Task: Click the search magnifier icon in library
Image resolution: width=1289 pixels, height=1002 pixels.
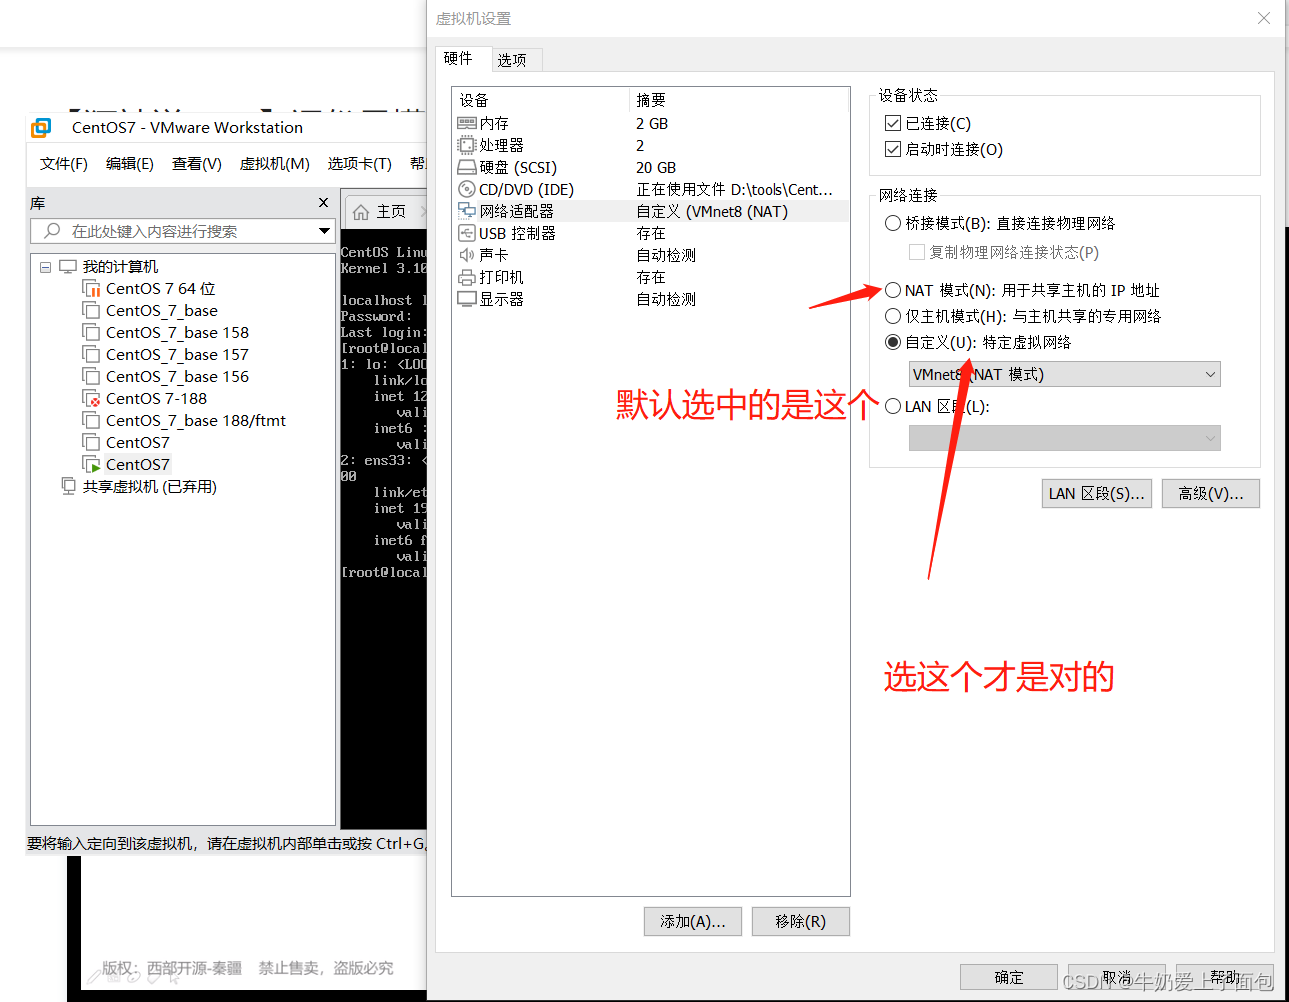Action: point(52,231)
